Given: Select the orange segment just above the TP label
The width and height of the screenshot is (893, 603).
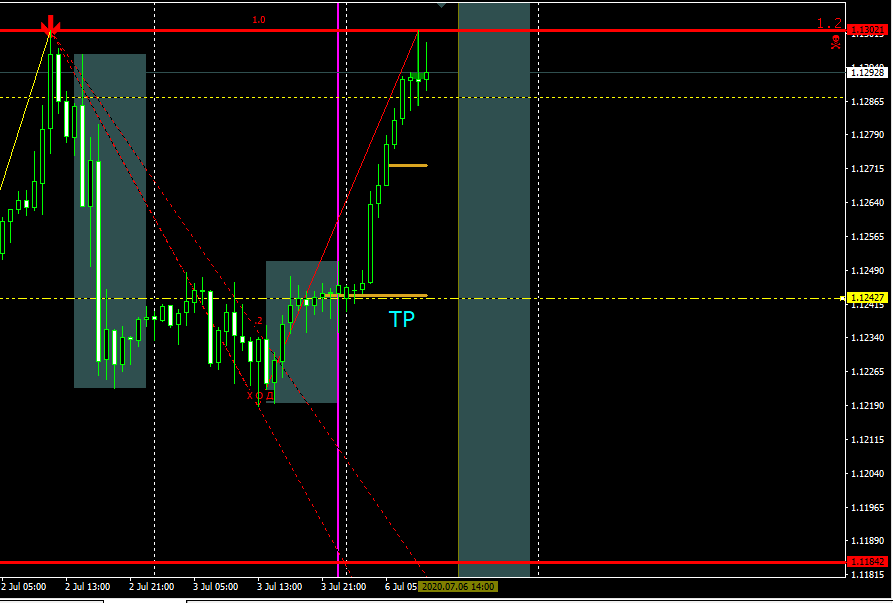Looking at the screenshot, I should coord(376,296).
